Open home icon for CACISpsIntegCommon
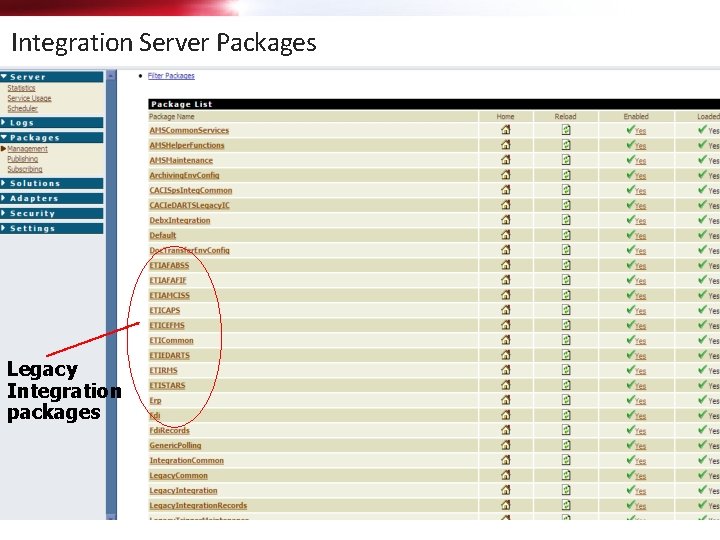The image size is (720, 540). point(506,190)
